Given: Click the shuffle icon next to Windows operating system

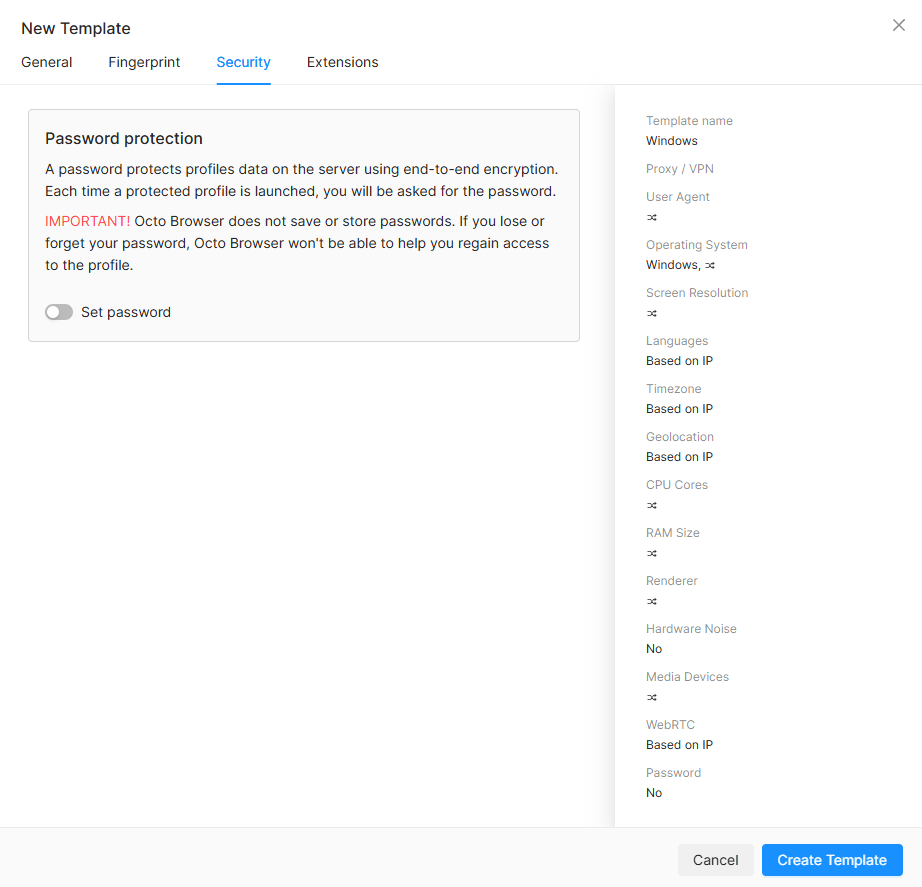Looking at the screenshot, I should (x=710, y=265).
